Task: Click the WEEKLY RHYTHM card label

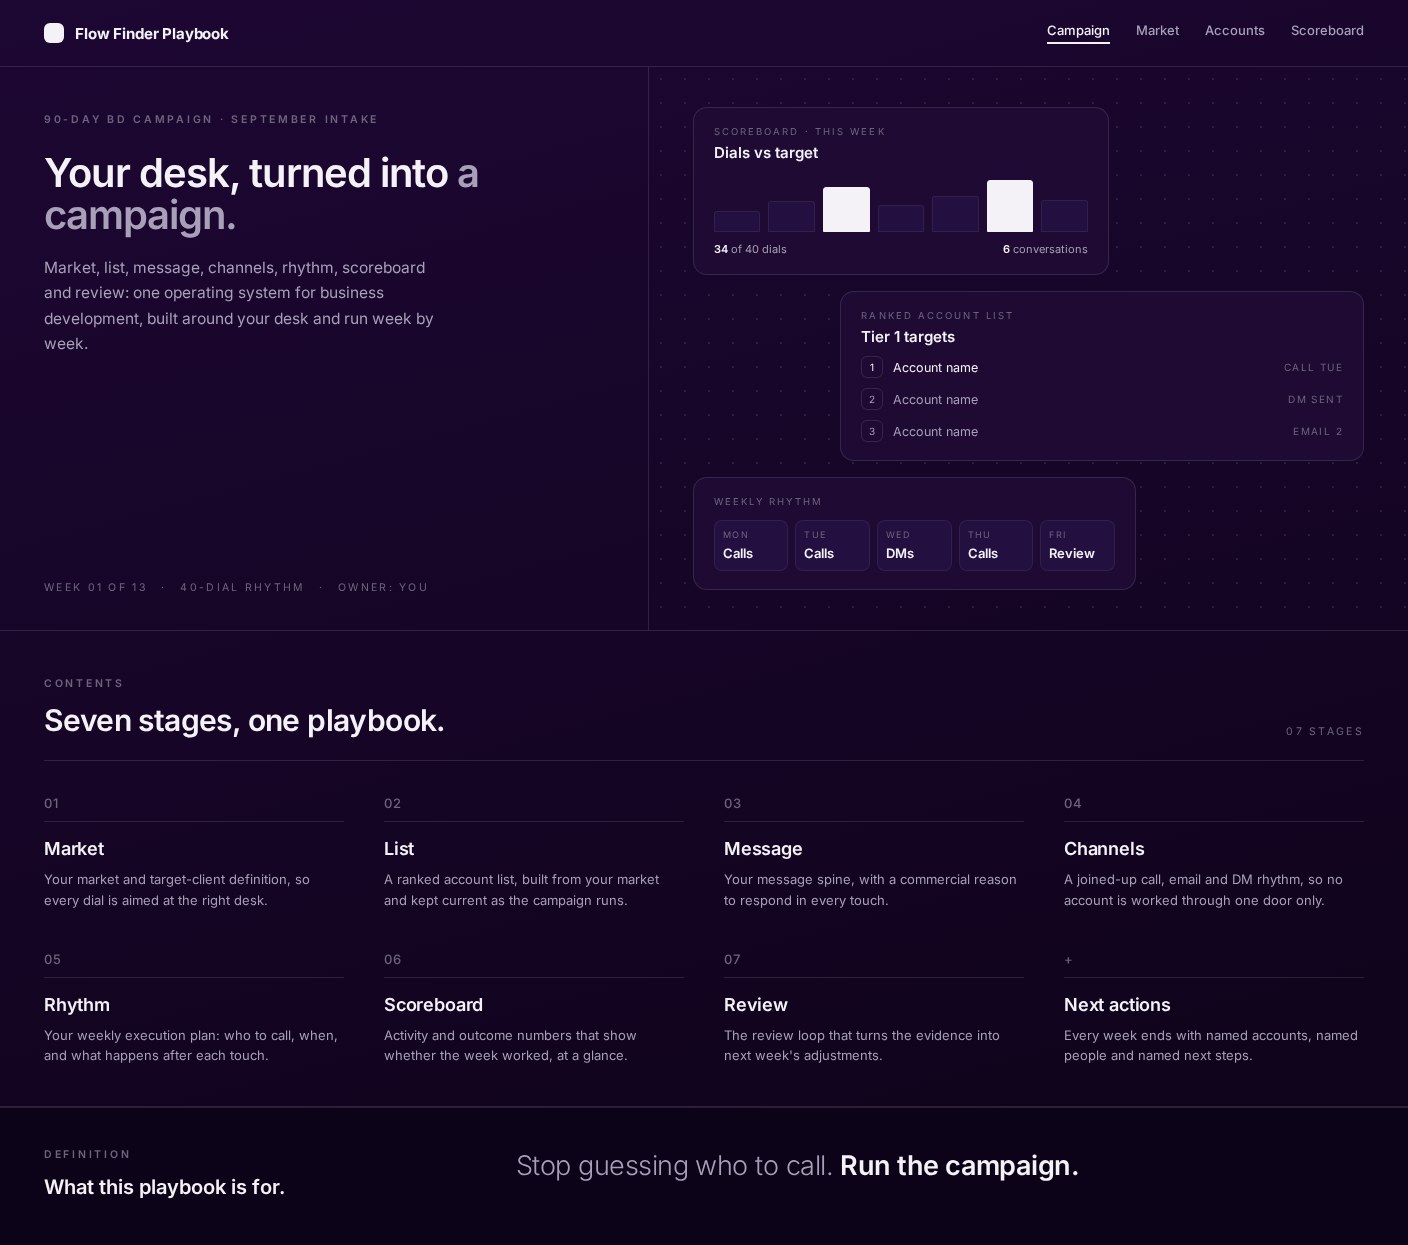Action: point(768,502)
